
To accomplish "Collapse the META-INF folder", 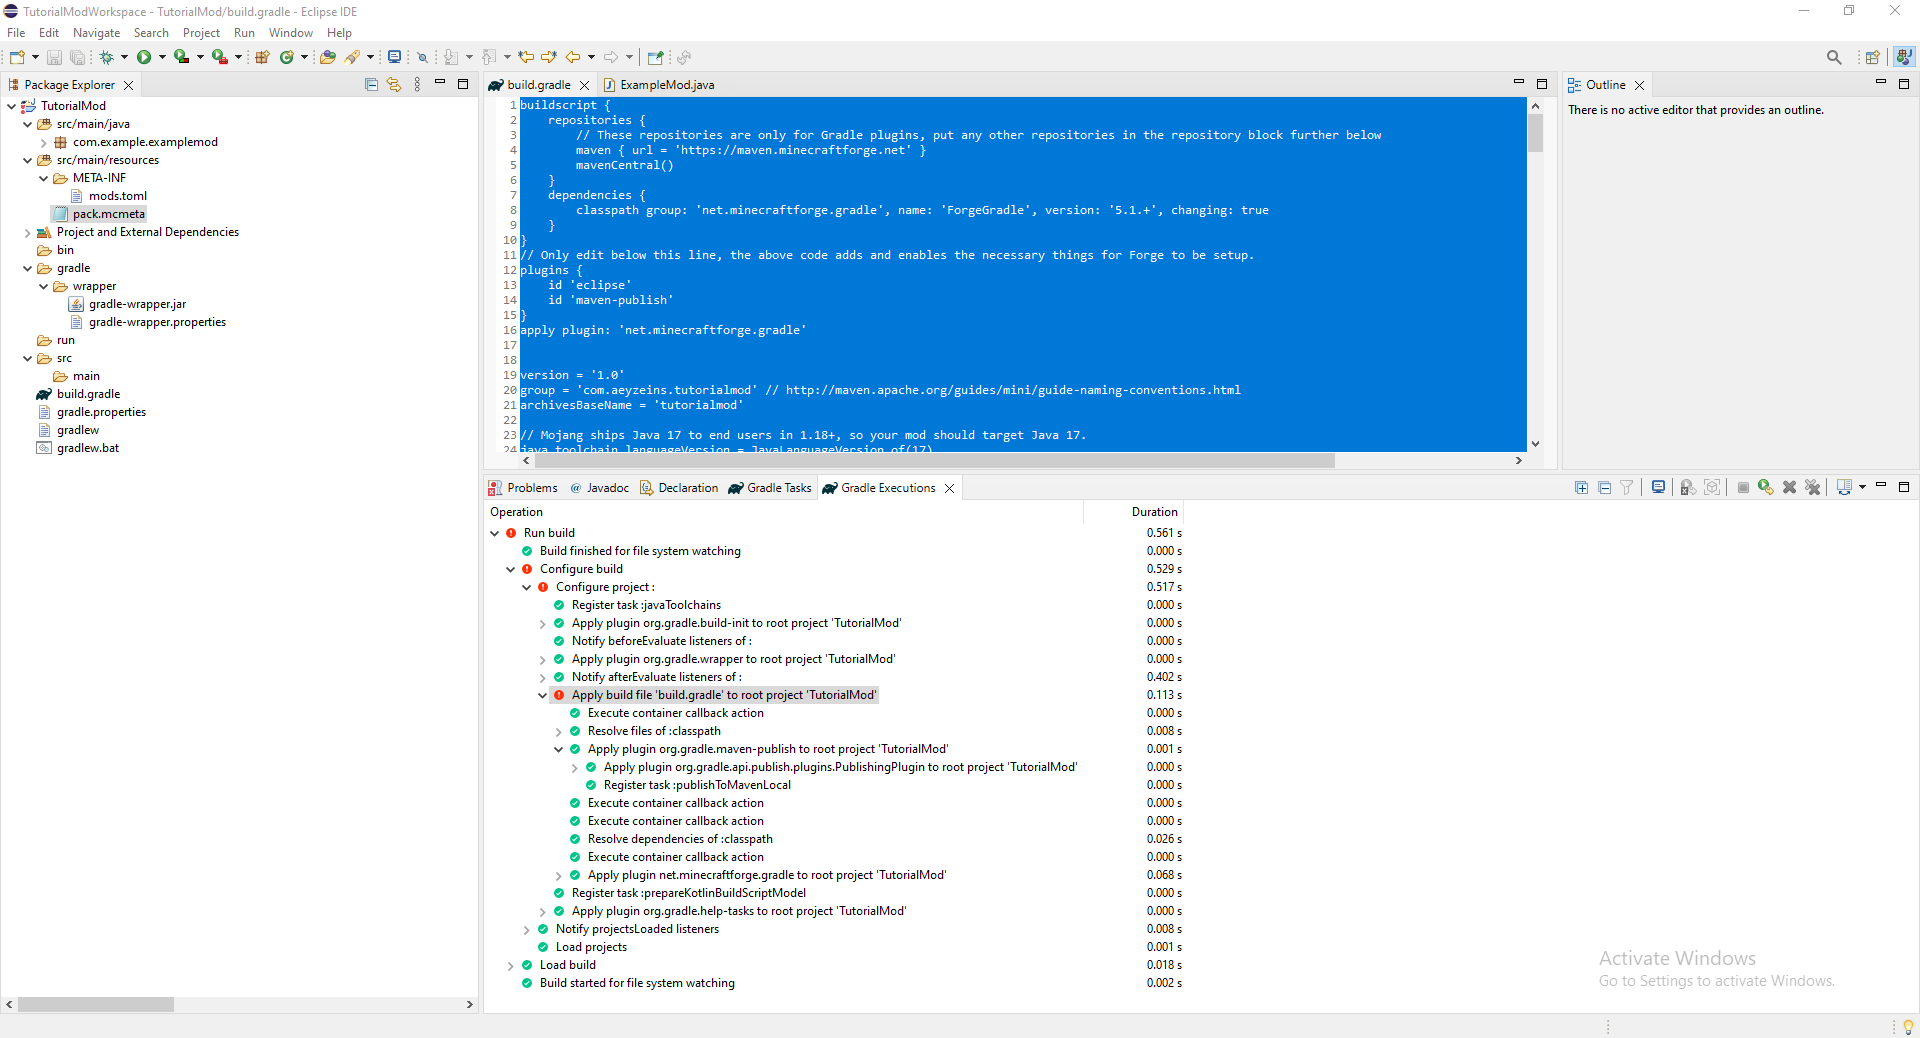I will pos(44,179).
